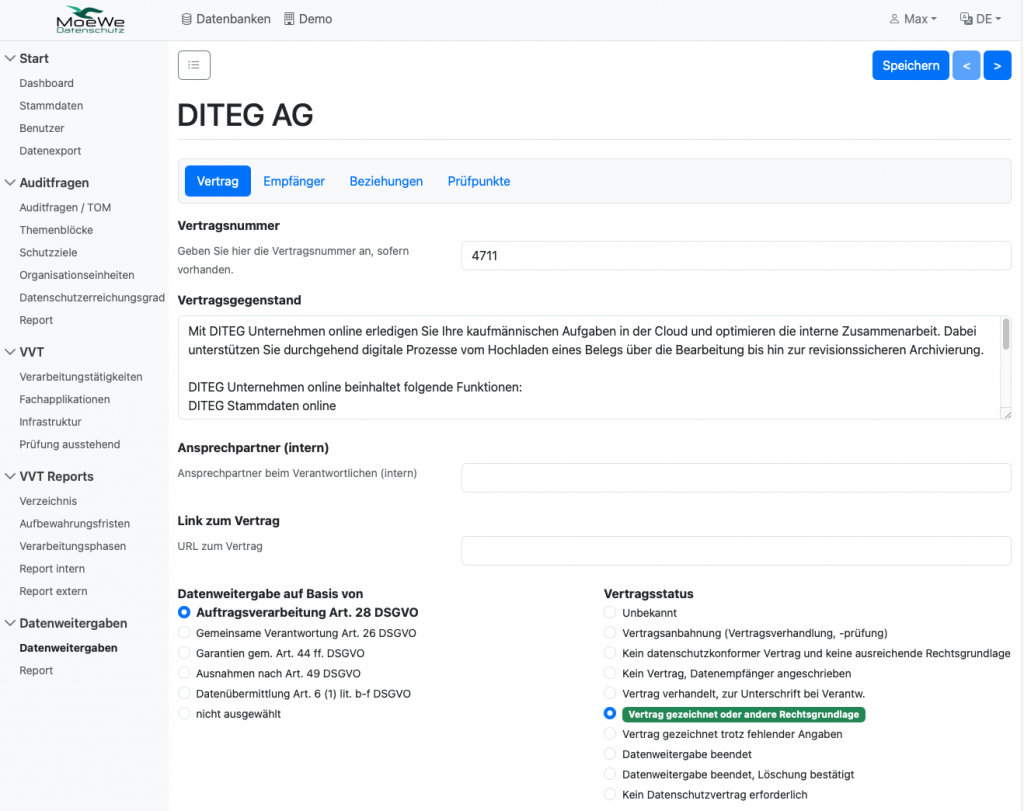Open the list view toggle icon button

pyautogui.click(x=194, y=65)
